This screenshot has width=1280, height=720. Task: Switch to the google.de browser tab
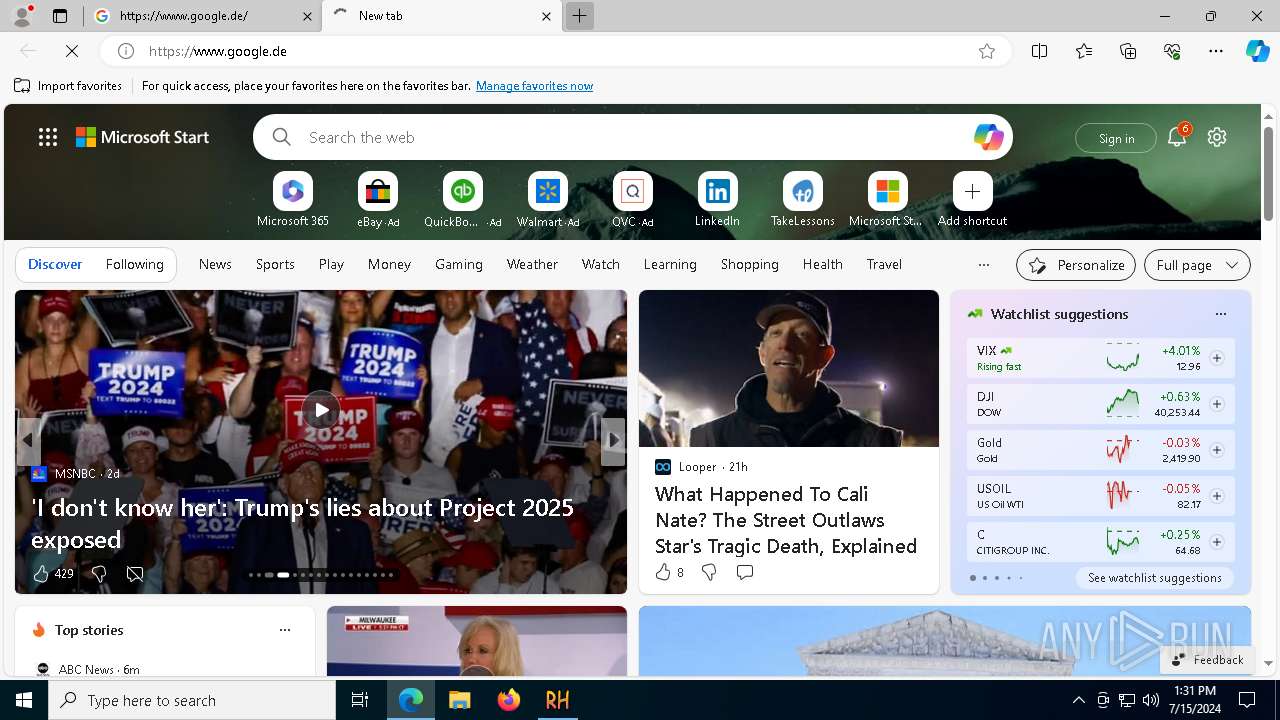coord(200,16)
